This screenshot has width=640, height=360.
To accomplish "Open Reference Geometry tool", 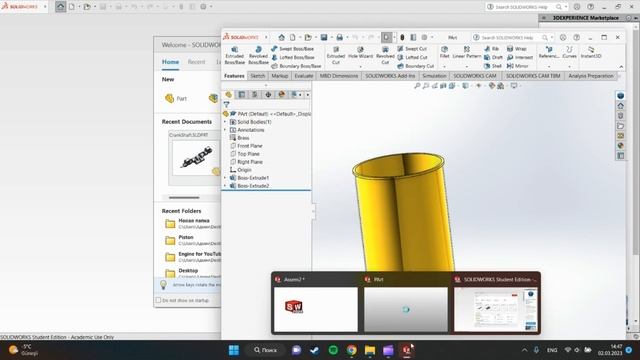I will 549,53.
